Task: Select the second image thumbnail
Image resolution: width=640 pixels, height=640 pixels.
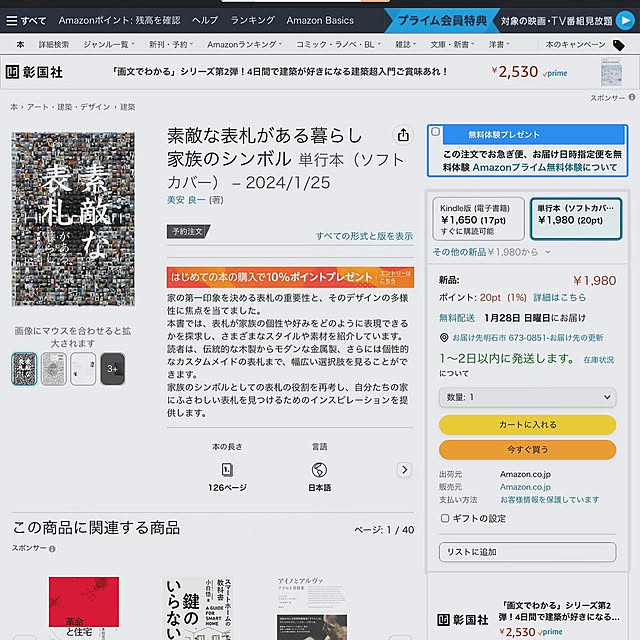Action: coord(53,369)
